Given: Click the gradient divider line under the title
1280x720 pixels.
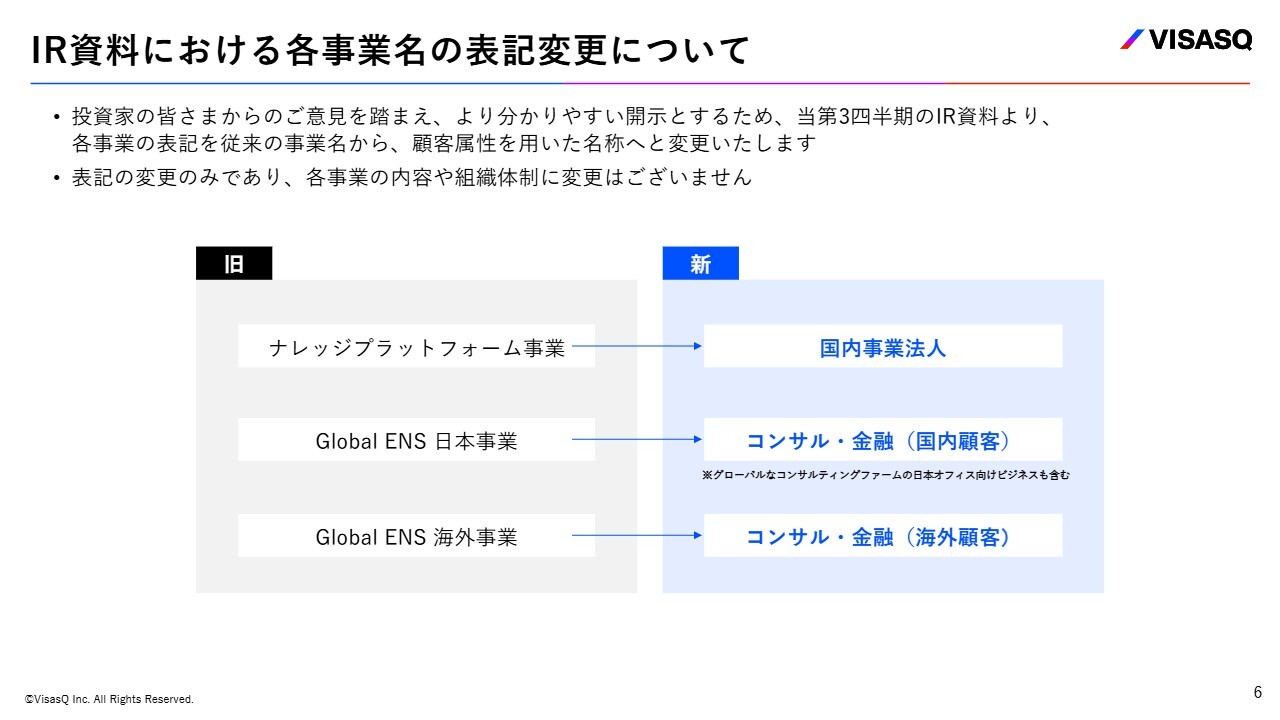Looking at the screenshot, I should tap(640, 83).
